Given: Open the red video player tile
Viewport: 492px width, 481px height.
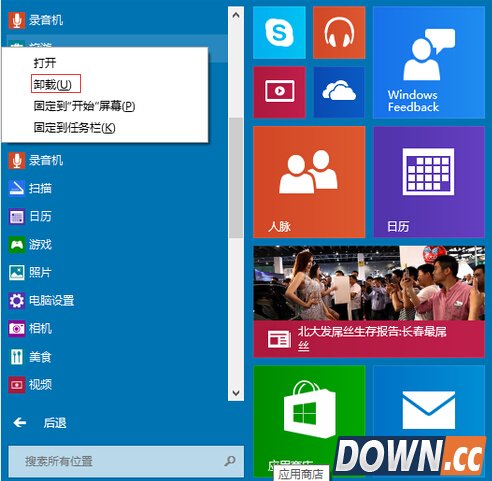Looking at the screenshot, I should [279, 92].
